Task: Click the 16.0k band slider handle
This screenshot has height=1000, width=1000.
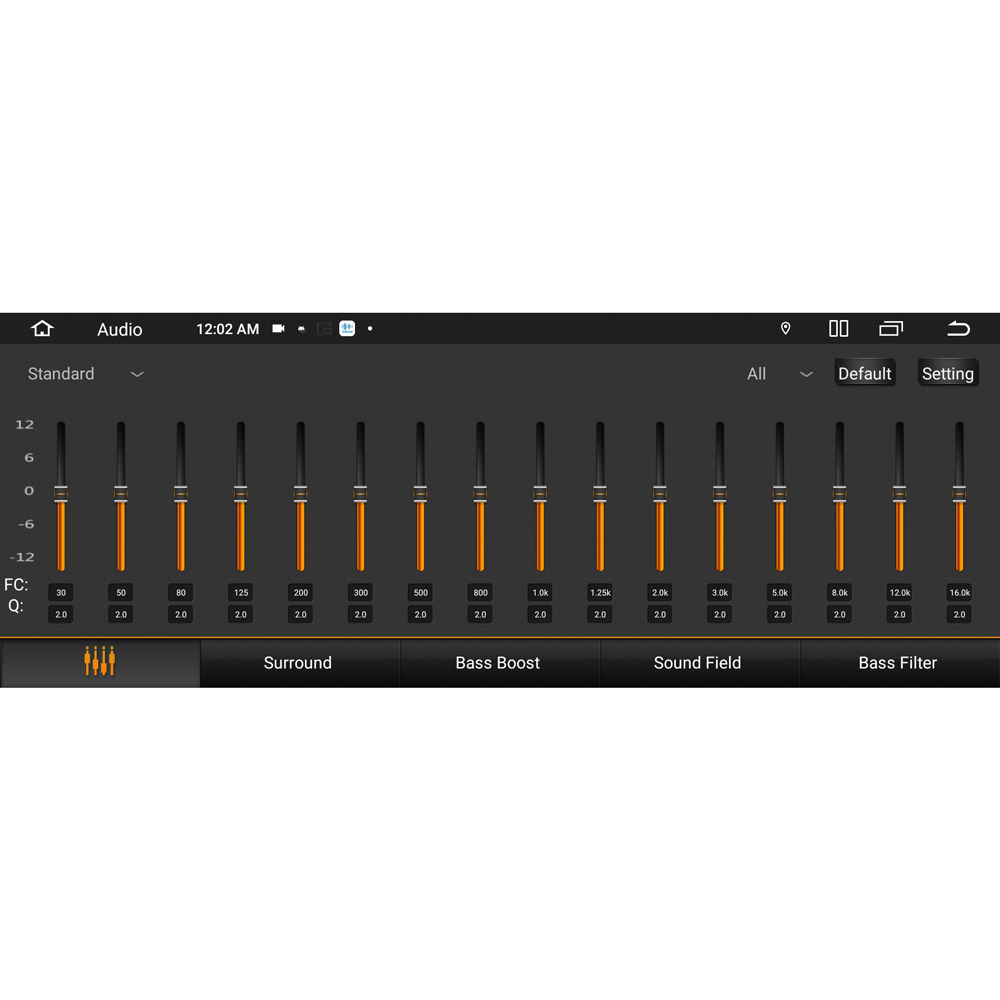Action: (959, 492)
